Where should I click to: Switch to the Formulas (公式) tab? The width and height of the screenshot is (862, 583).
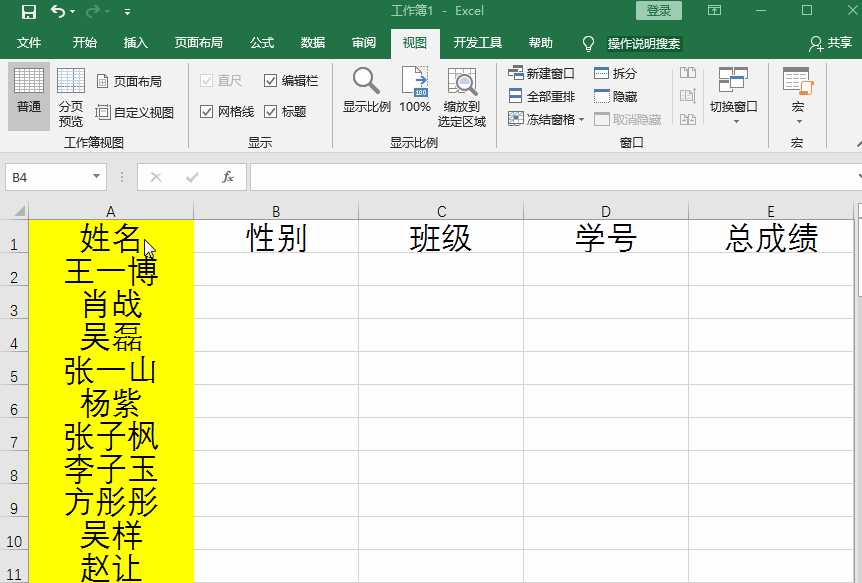(262, 43)
